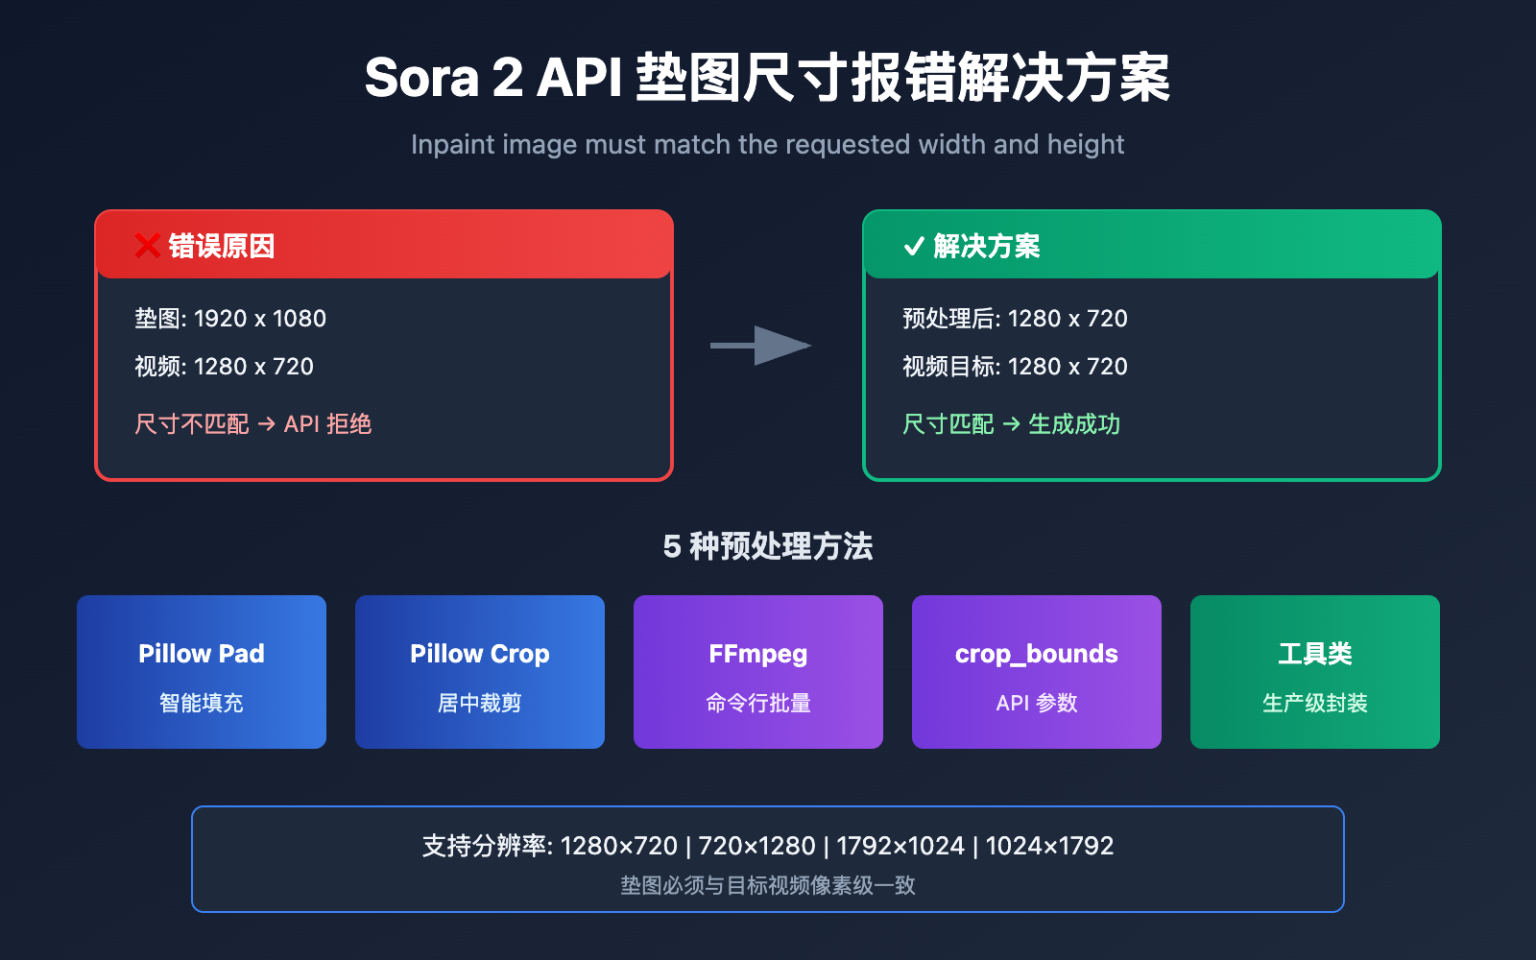
Task: Click the 5 种预处理方法 heading
Action: [768, 546]
